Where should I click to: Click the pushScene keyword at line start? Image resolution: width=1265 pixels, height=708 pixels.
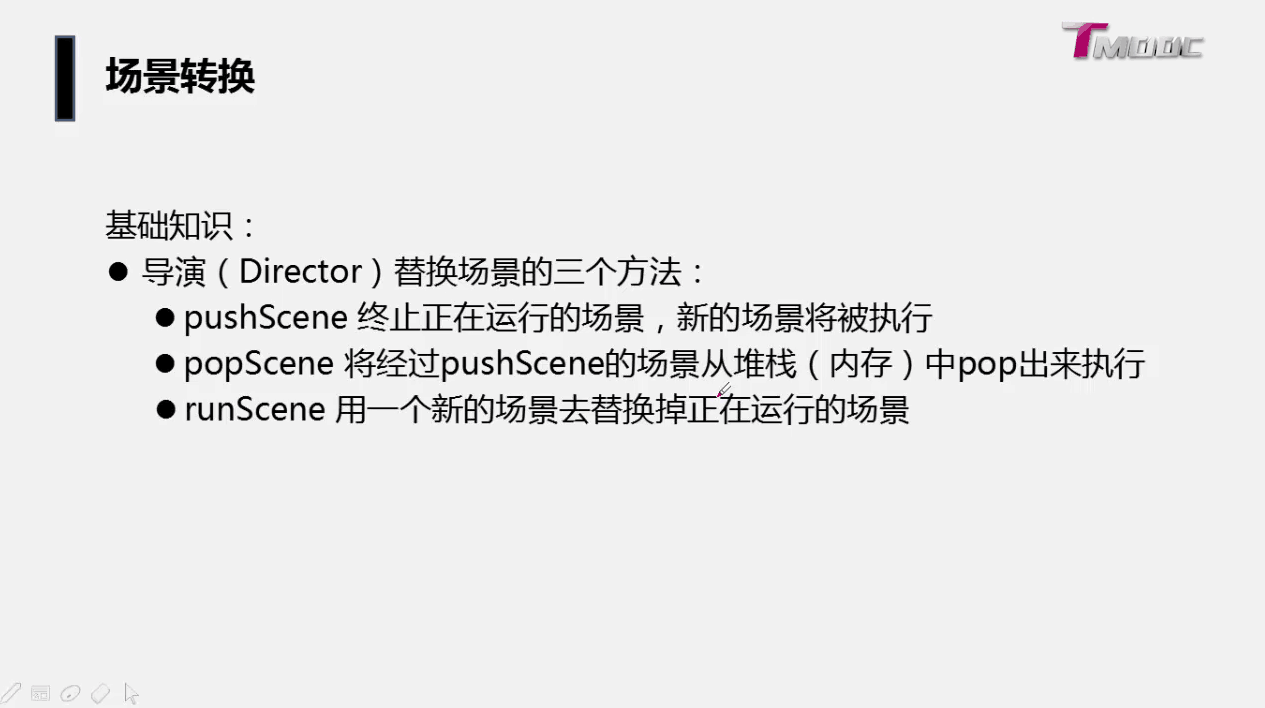point(266,319)
